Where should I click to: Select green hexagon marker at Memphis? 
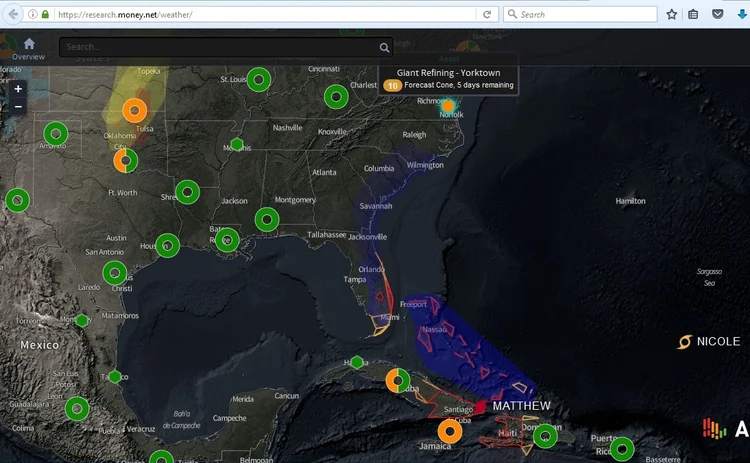click(x=237, y=143)
